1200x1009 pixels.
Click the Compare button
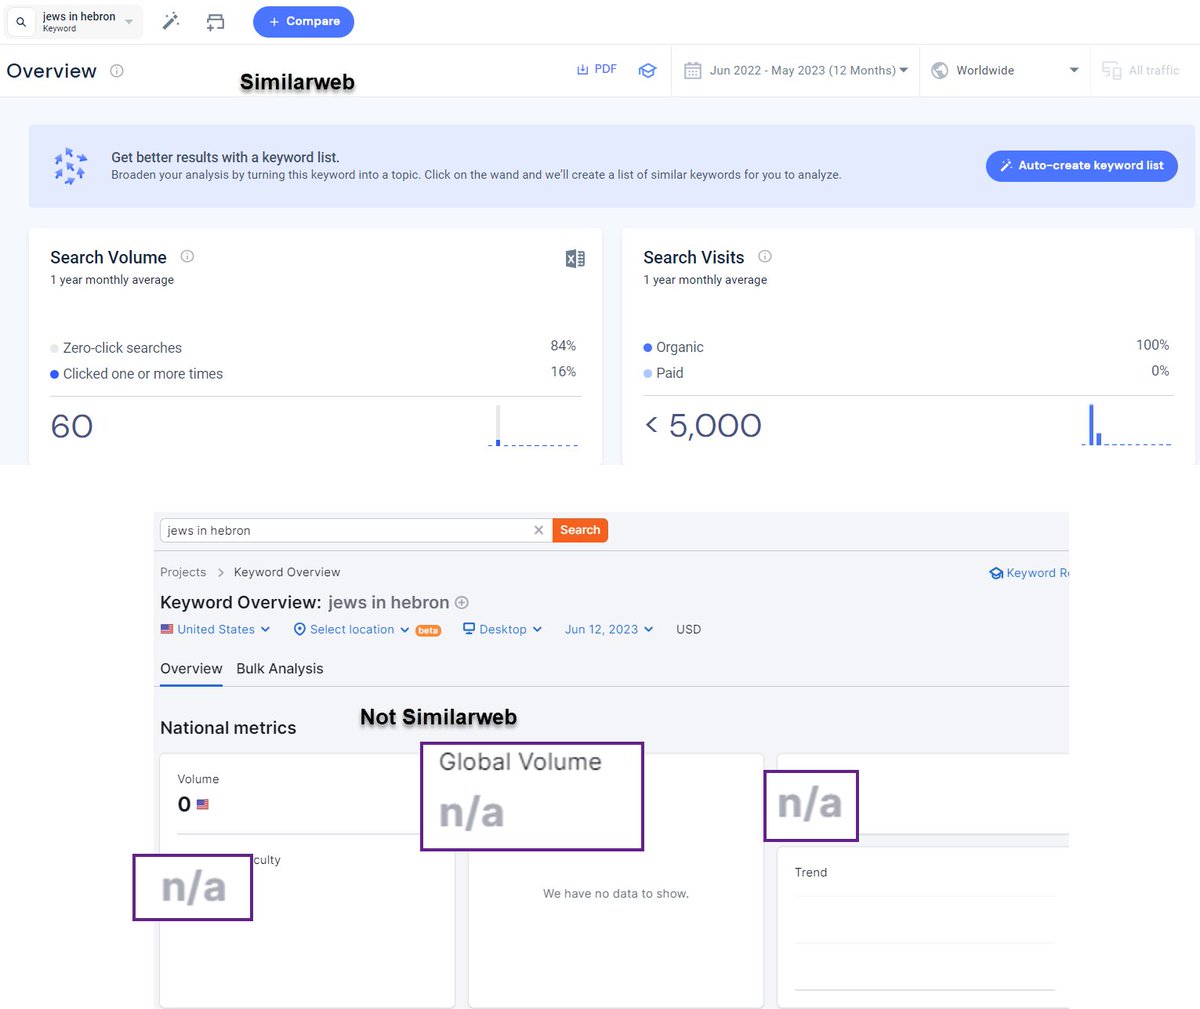click(x=303, y=21)
